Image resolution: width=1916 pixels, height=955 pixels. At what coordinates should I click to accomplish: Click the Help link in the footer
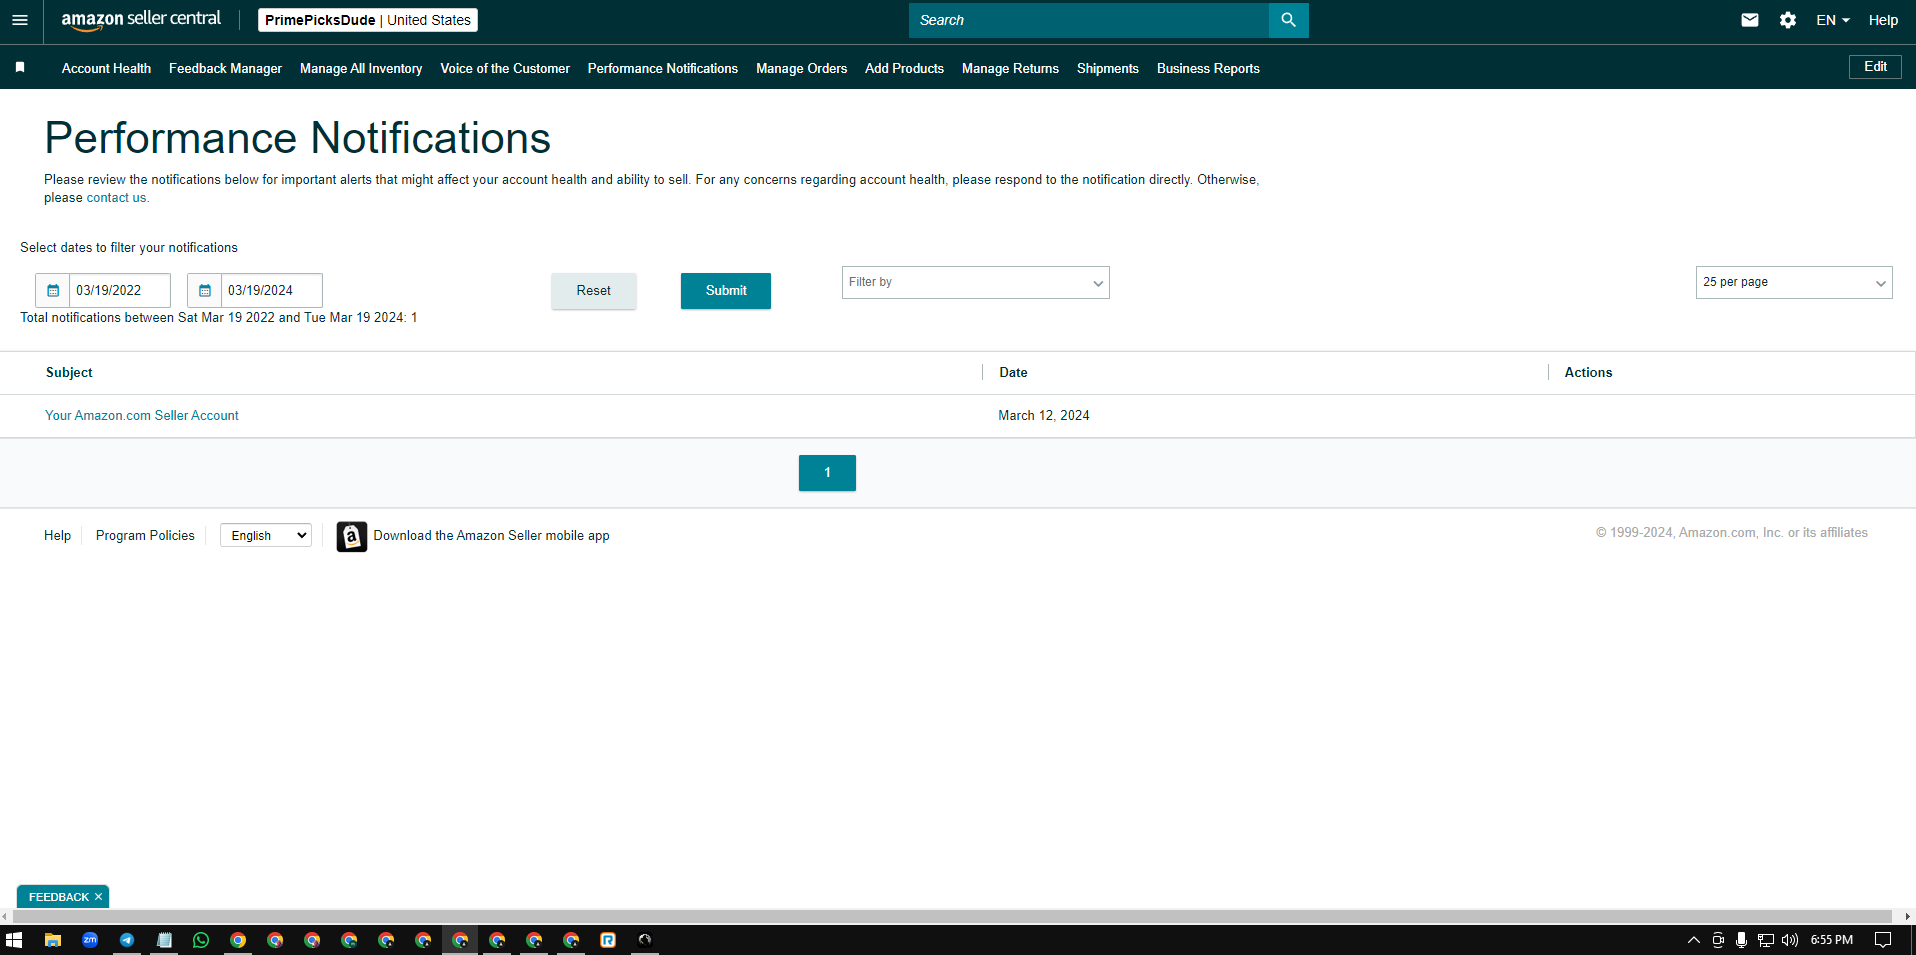click(x=57, y=536)
